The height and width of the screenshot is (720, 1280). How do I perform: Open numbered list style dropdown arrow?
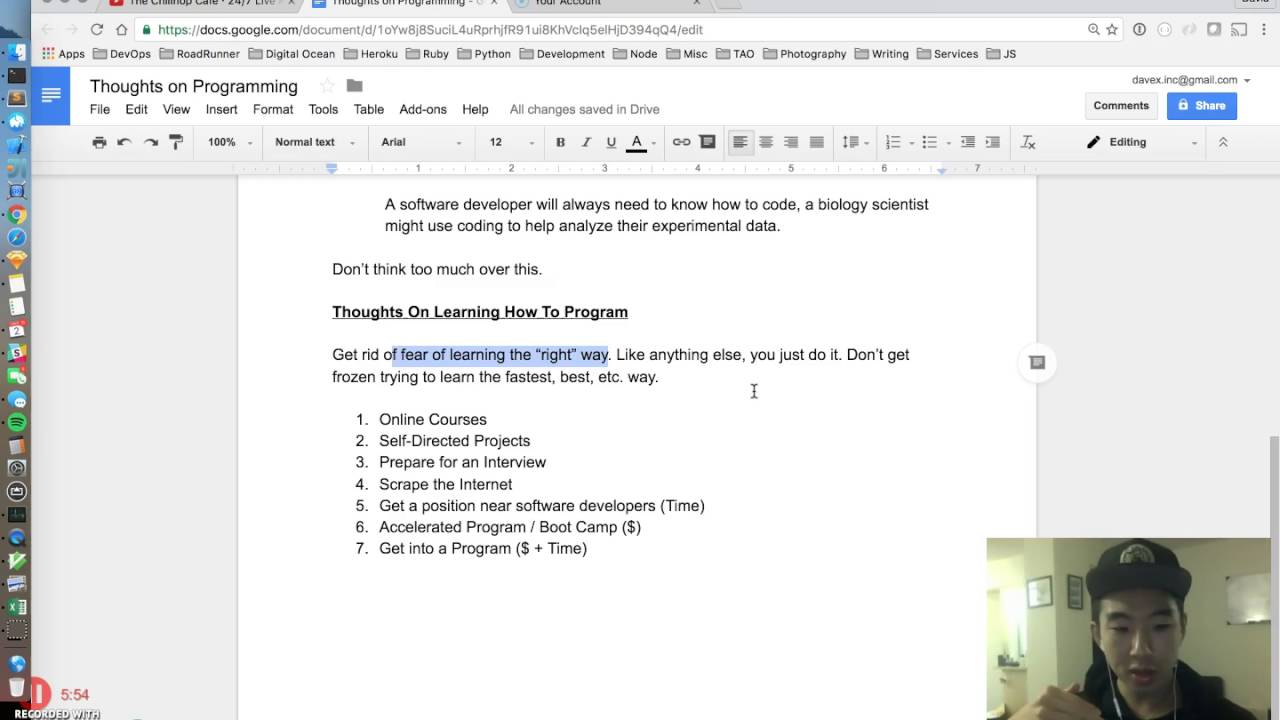click(912, 143)
